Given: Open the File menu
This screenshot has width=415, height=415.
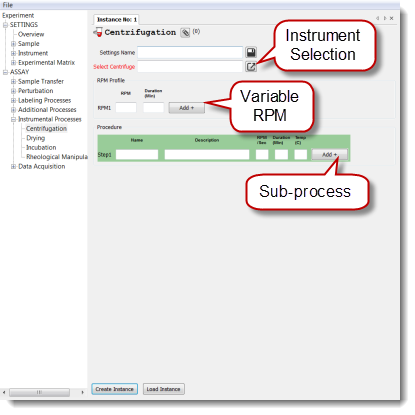Looking at the screenshot, I should pyautogui.click(x=8, y=5).
